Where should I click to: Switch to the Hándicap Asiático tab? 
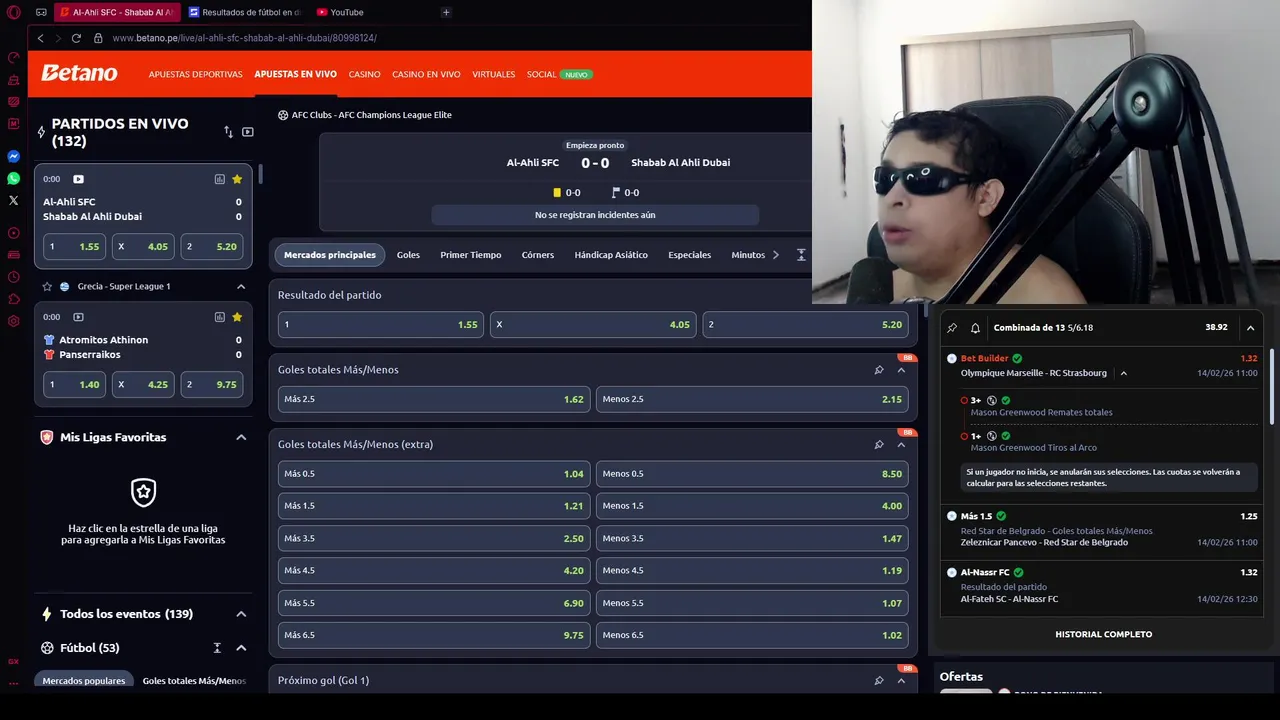611,255
